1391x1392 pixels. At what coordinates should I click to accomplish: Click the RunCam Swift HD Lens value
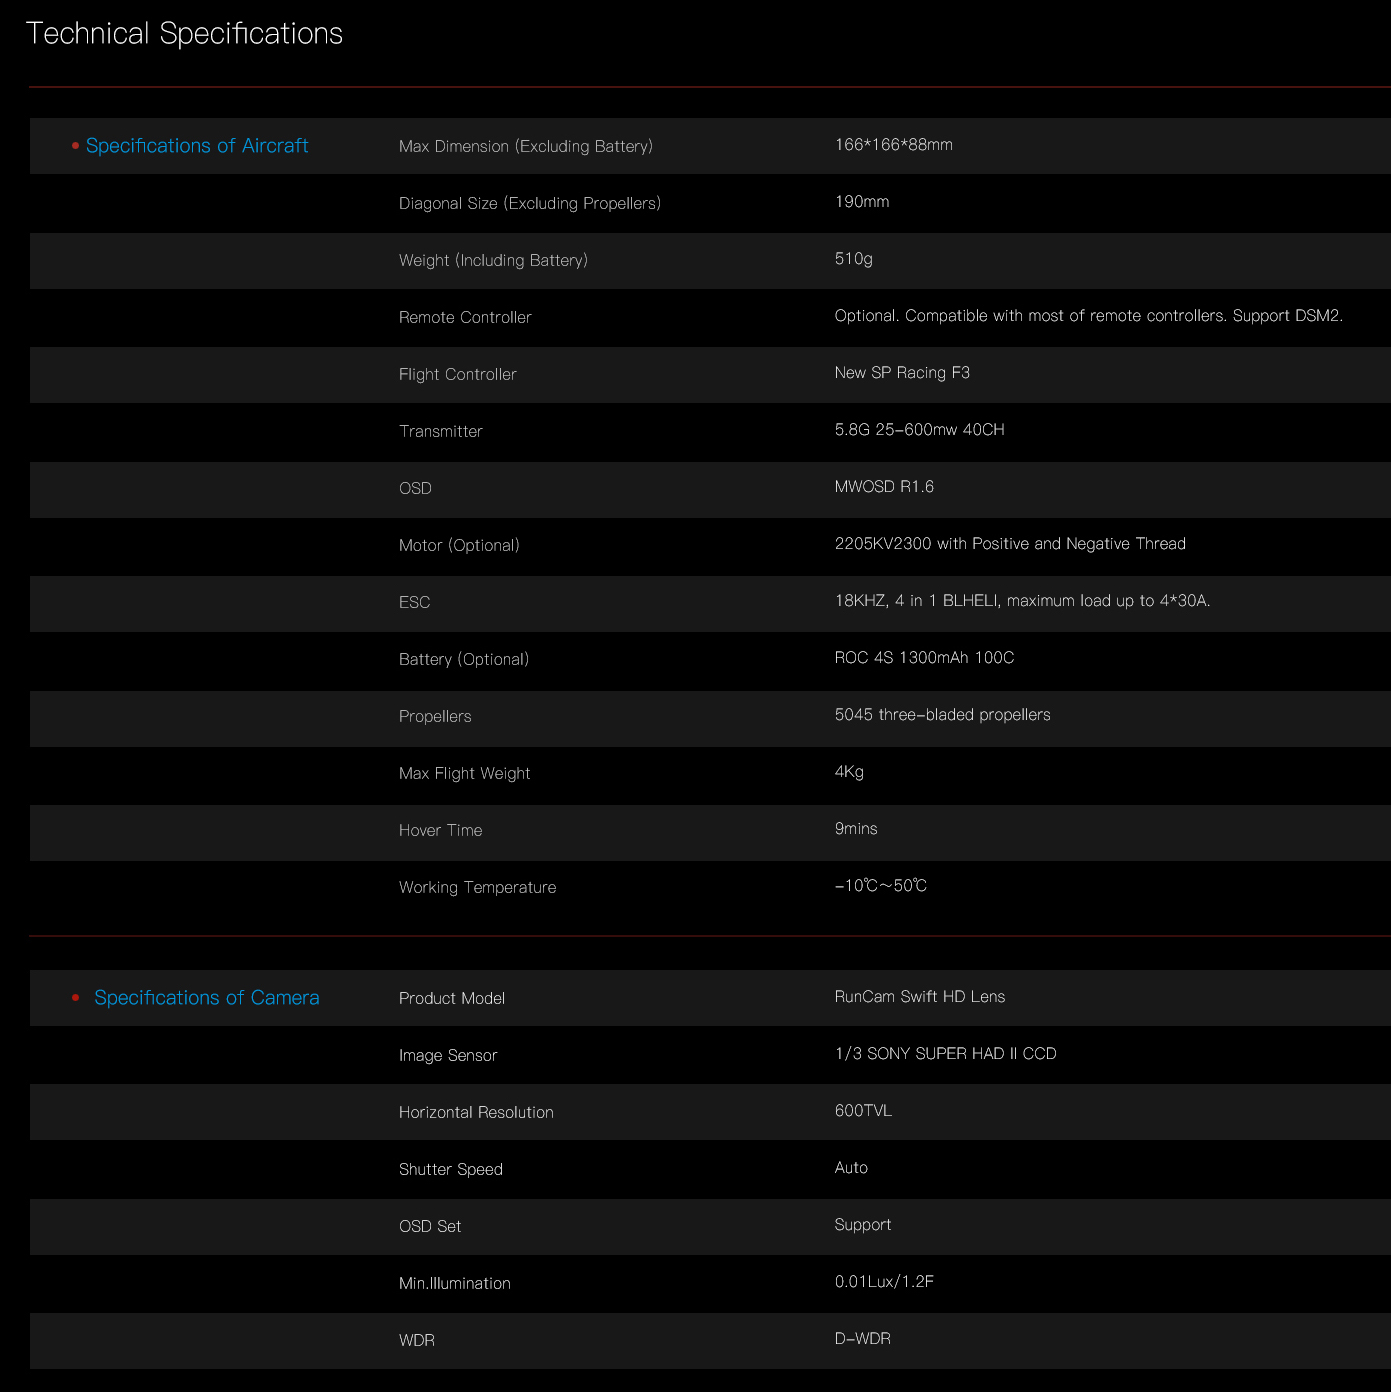pos(919,997)
